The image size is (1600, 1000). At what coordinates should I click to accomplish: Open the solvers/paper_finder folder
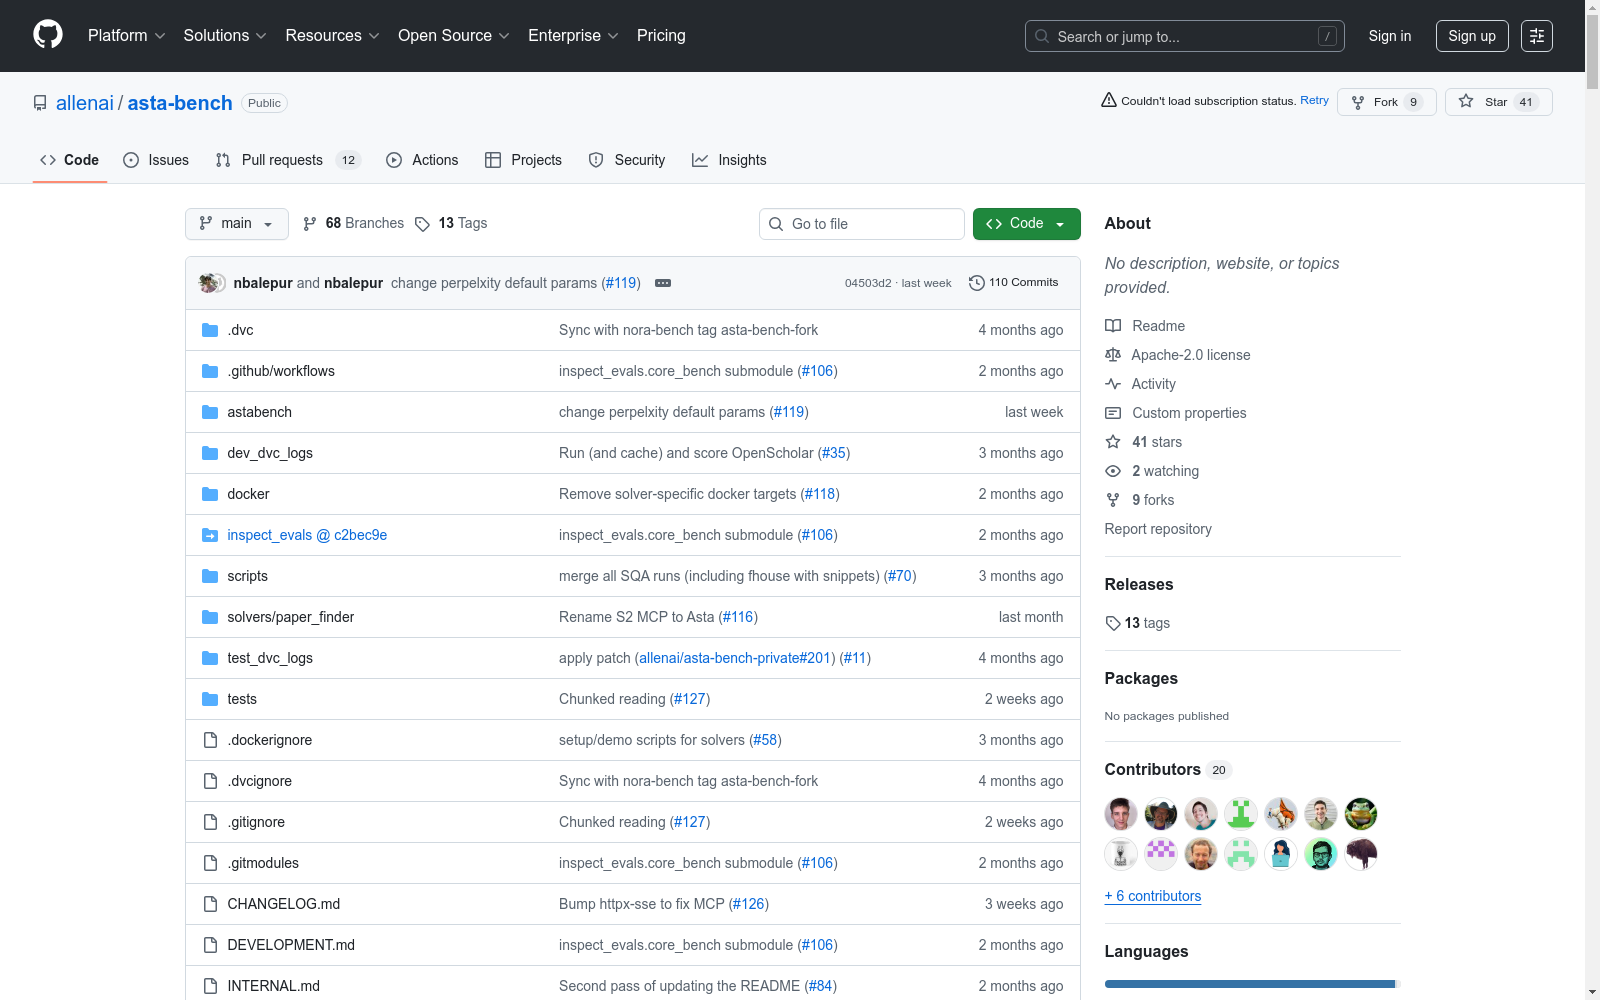coord(291,617)
